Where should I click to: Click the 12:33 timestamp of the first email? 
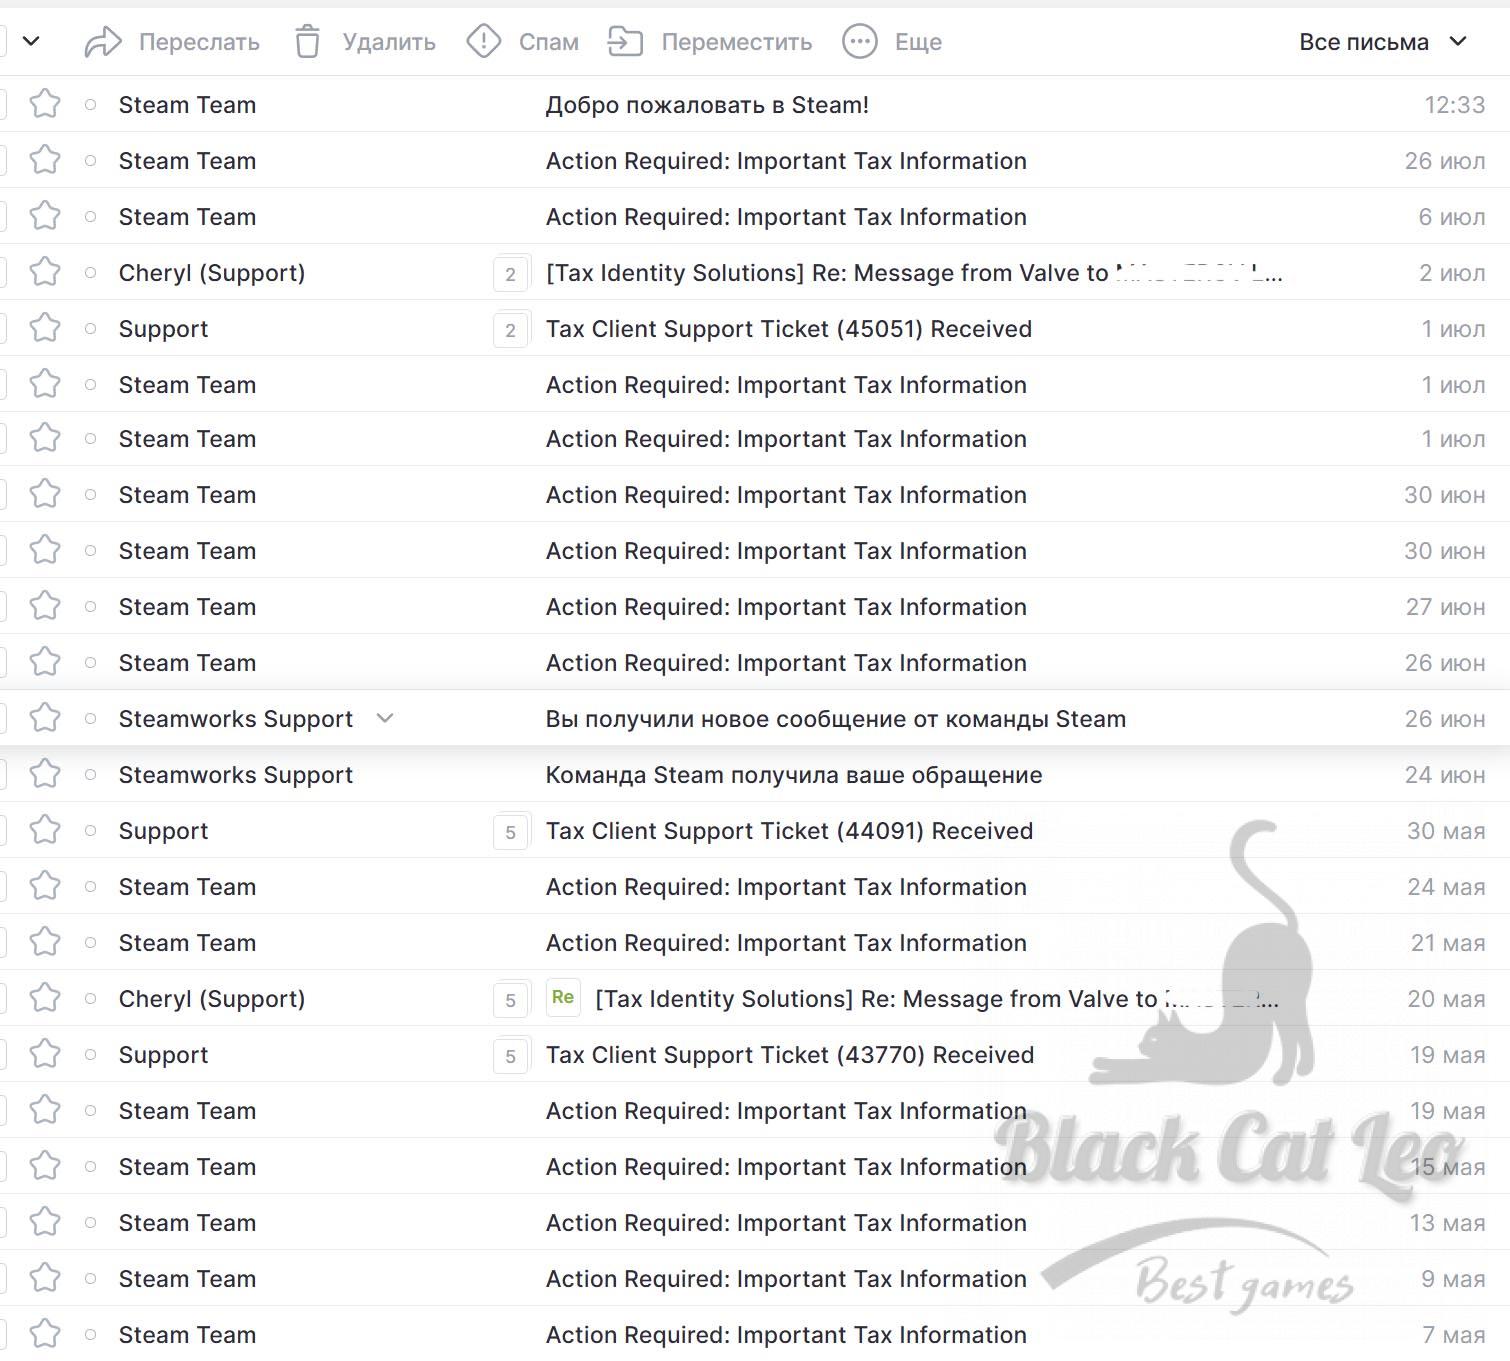1455,105
